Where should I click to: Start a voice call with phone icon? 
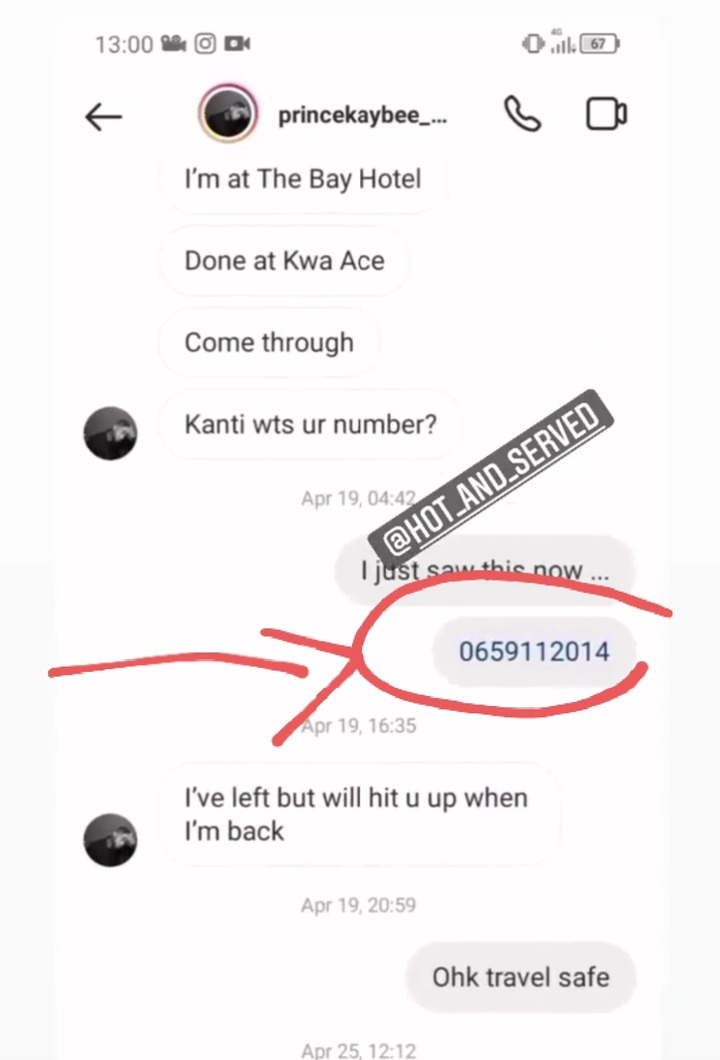pos(522,114)
